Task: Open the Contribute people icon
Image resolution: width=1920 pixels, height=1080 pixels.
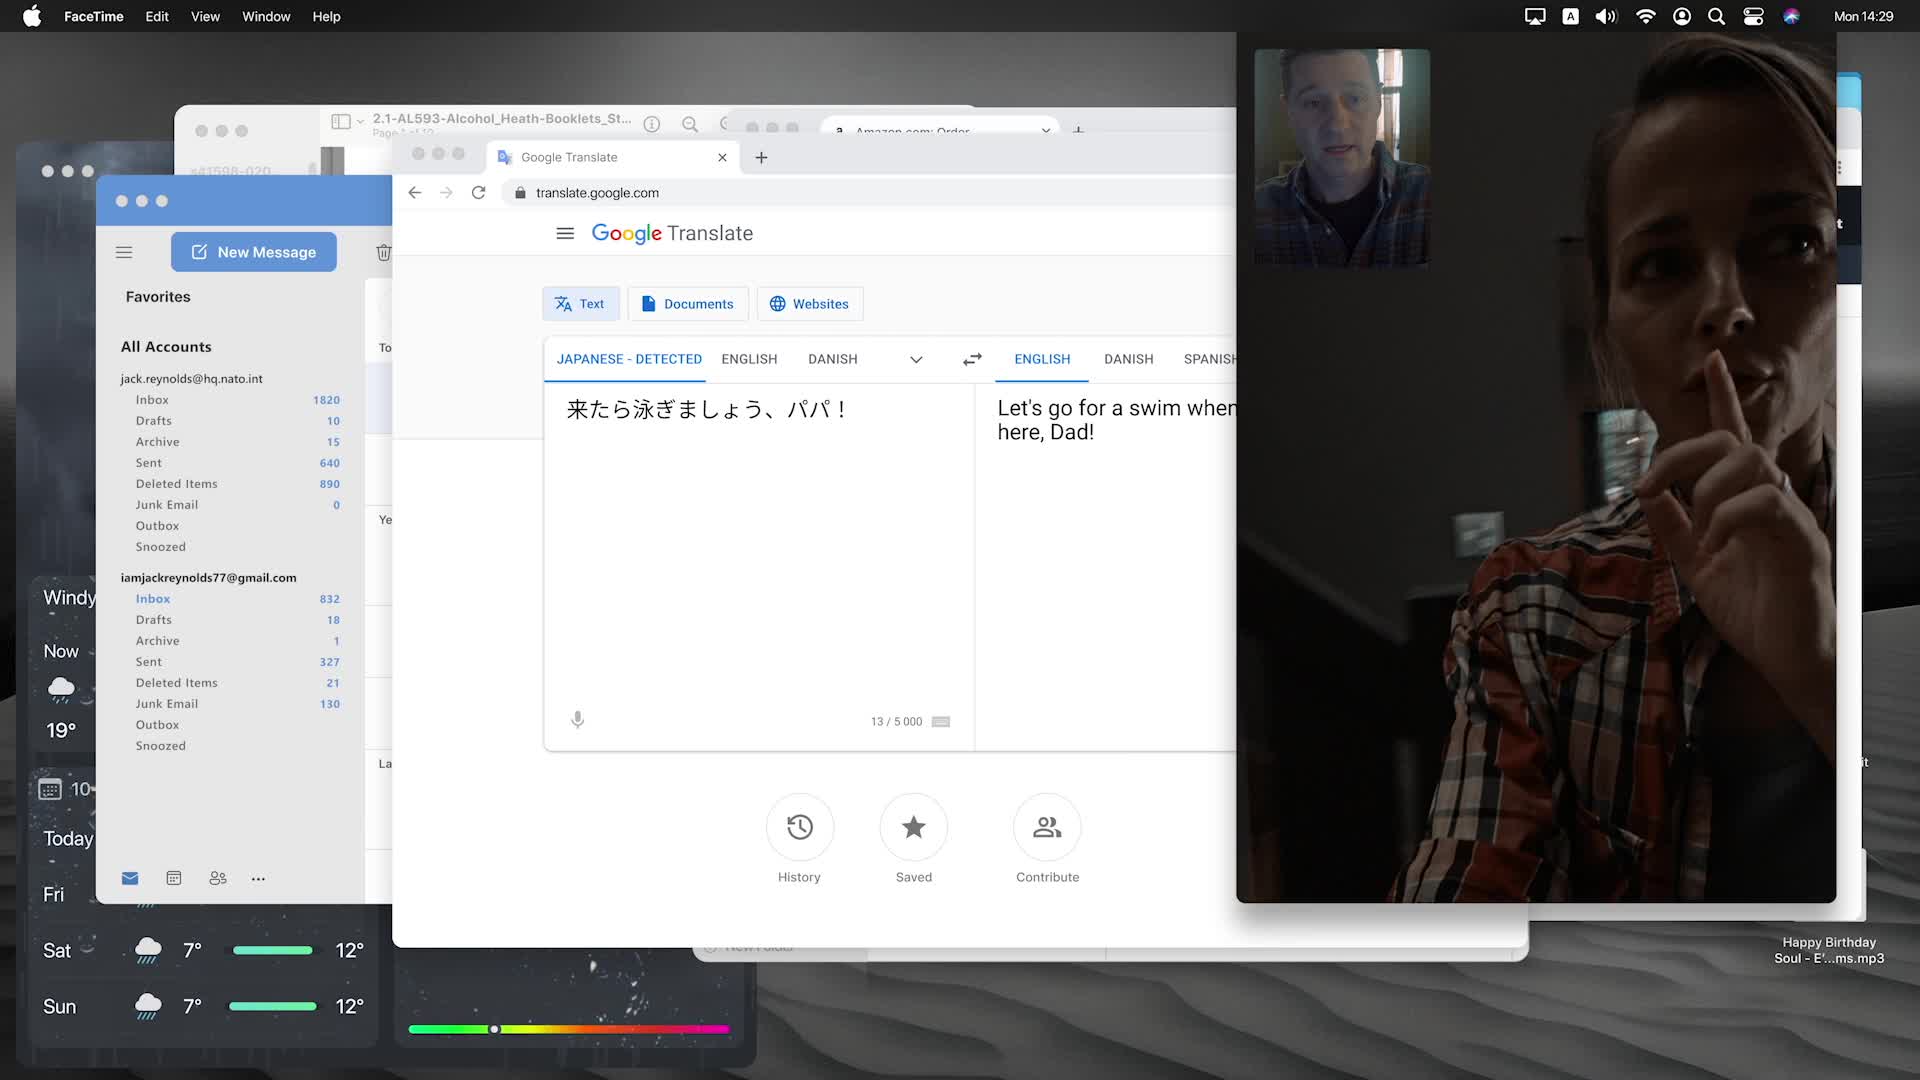Action: click(1047, 827)
